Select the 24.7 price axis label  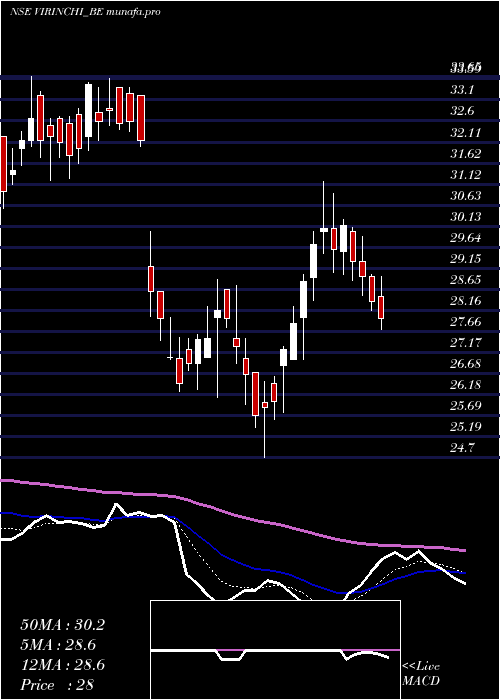[x=462, y=447]
